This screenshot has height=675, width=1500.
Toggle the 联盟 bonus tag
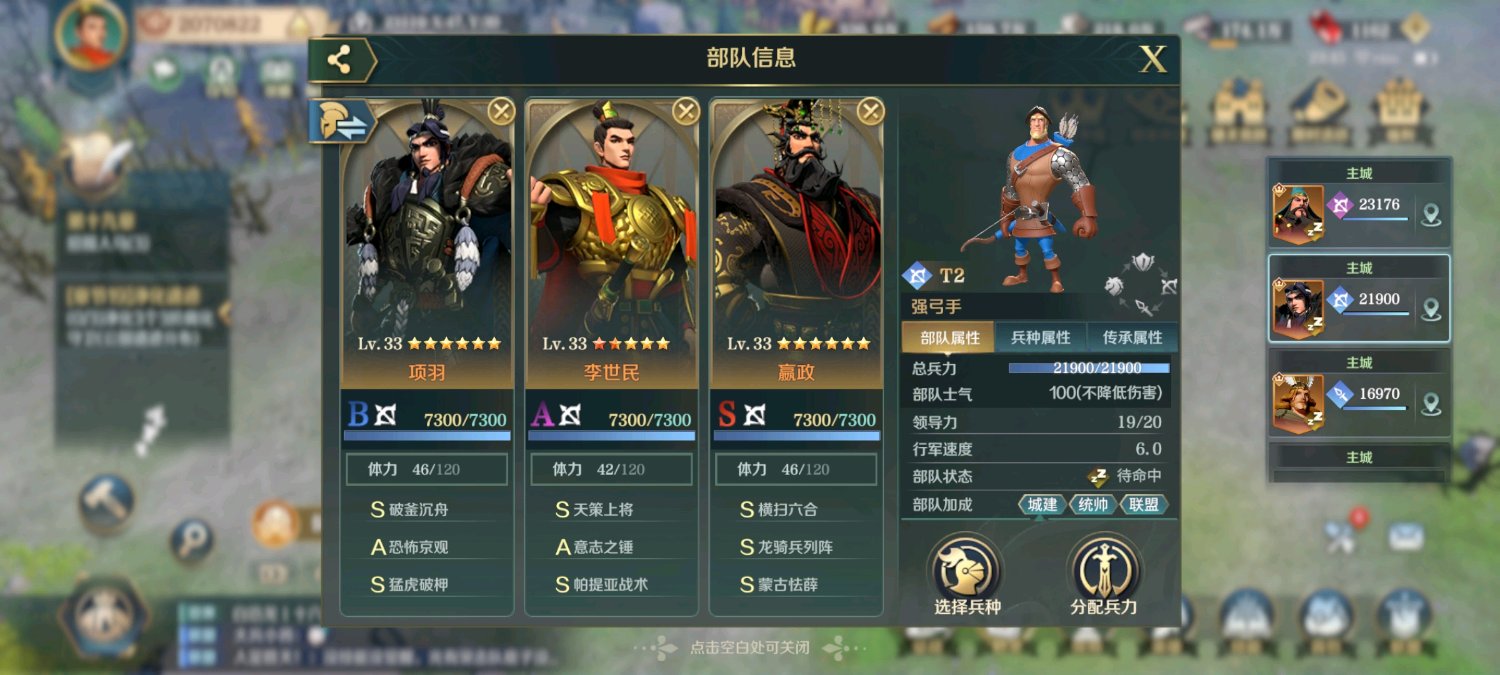coord(1144,505)
